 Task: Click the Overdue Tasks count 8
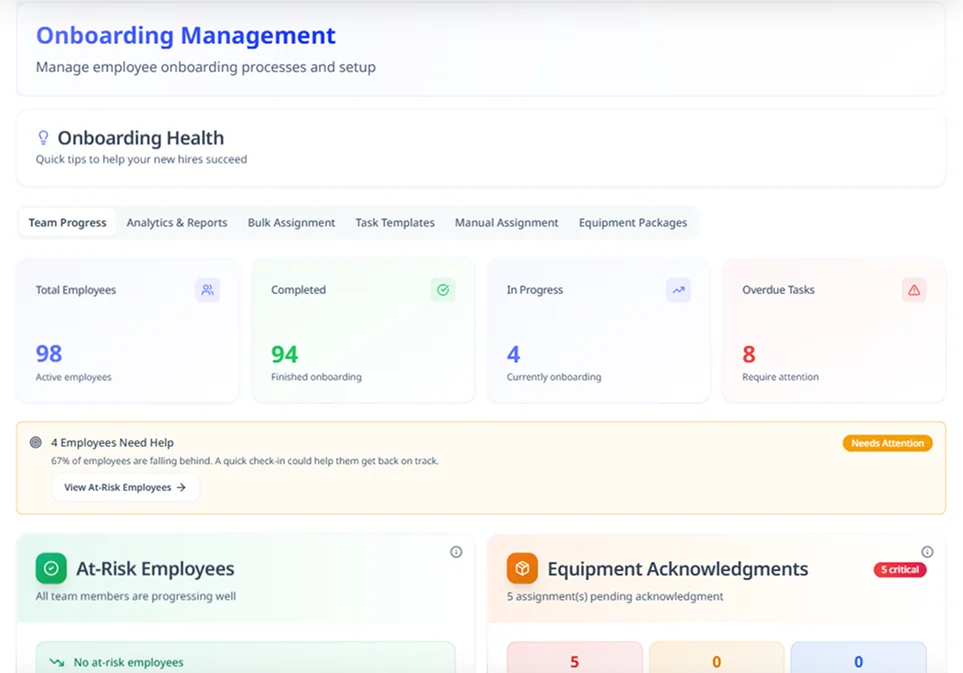pyautogui.click(x=749, y=354)
